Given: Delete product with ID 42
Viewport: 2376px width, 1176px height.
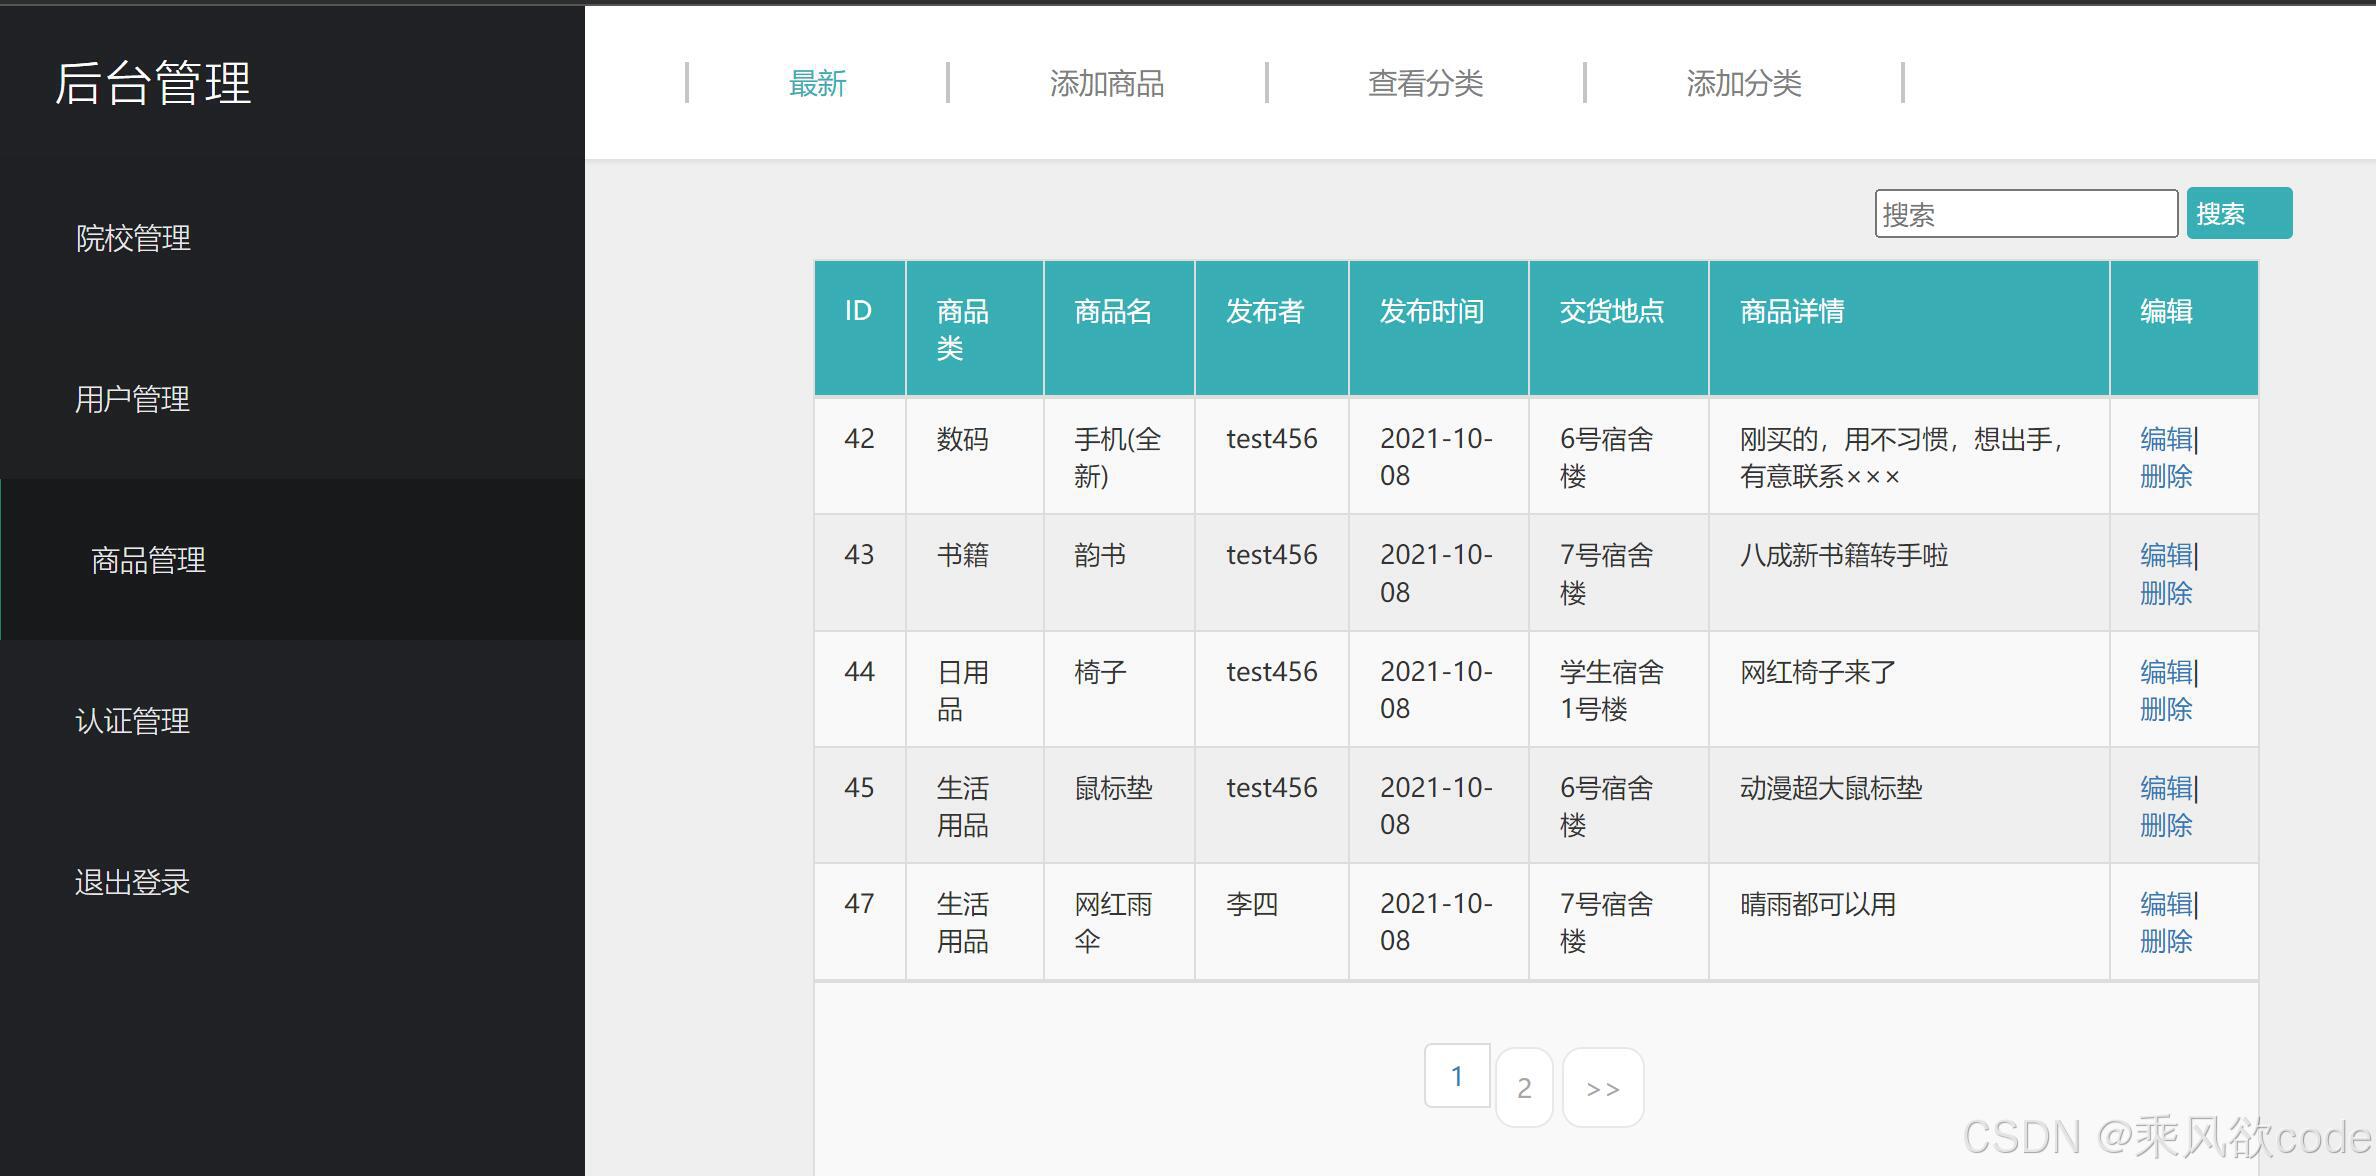Looking at the screenshot, I should [2163, 477].
